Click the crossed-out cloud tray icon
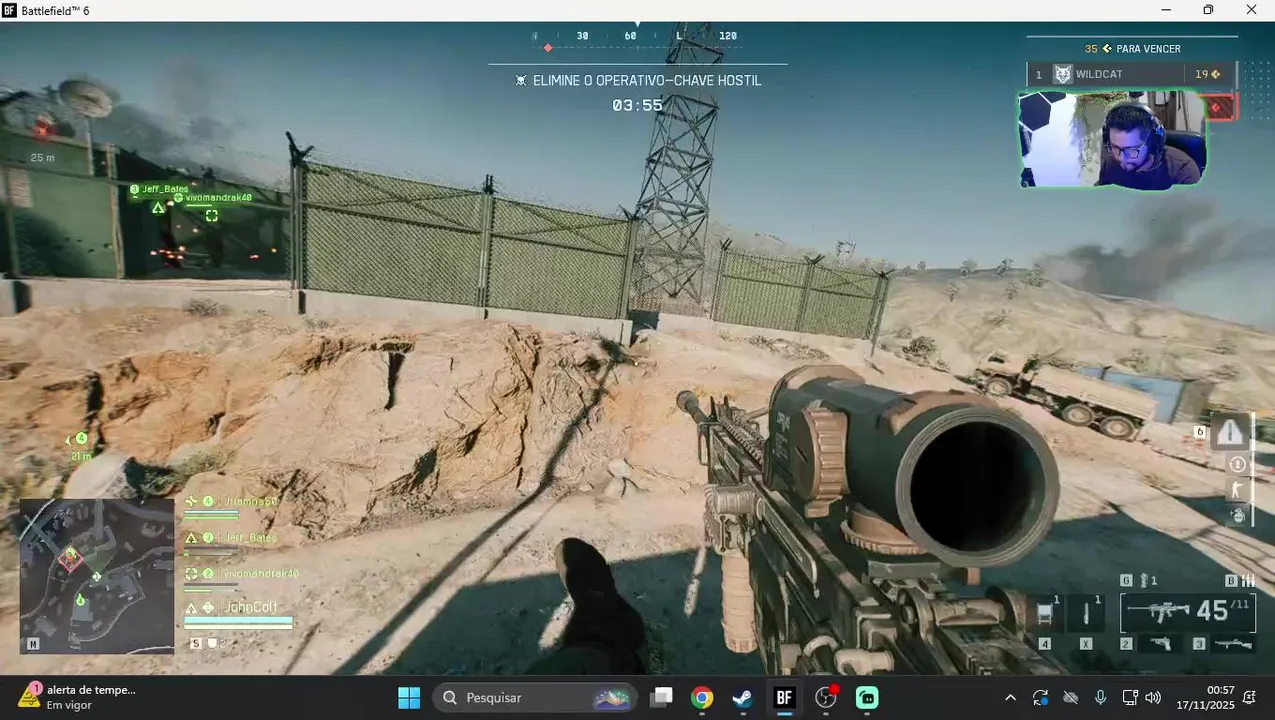Viewport: 1275px width, 720px height. (x=1070, y=697)
